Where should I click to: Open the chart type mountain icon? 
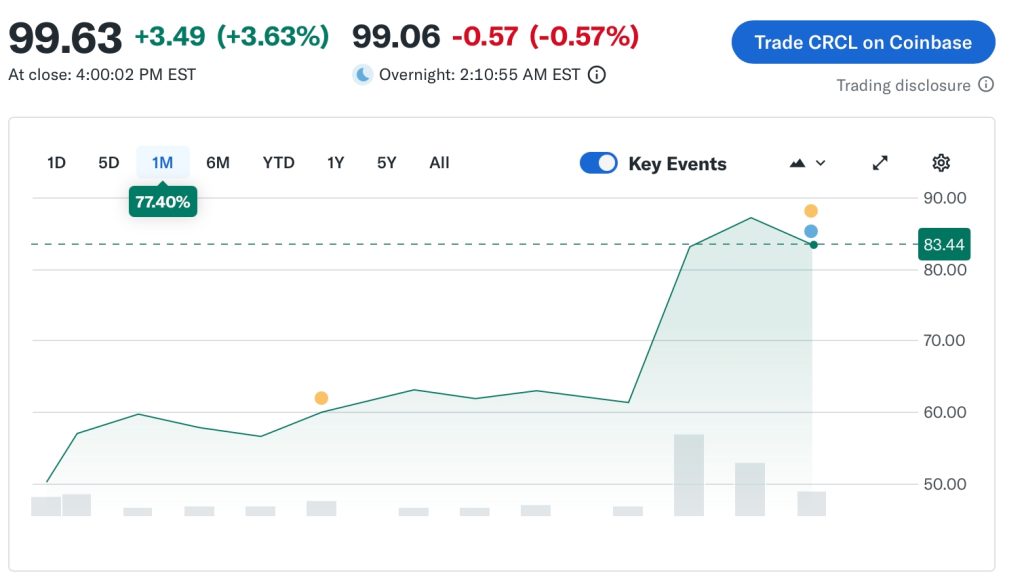pyautogui.click(x=798, y=162)
